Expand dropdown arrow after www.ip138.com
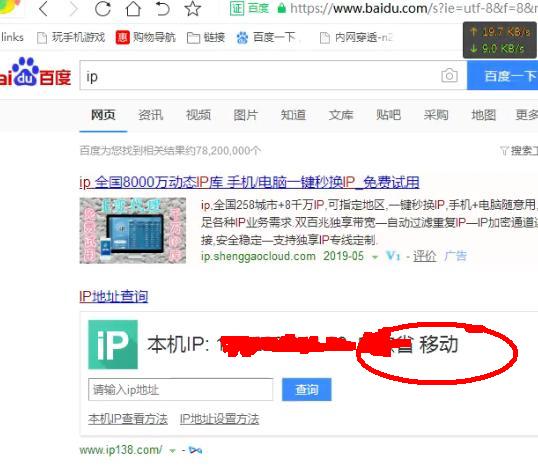This screenshot has width=538, height=466. (172, 451)
